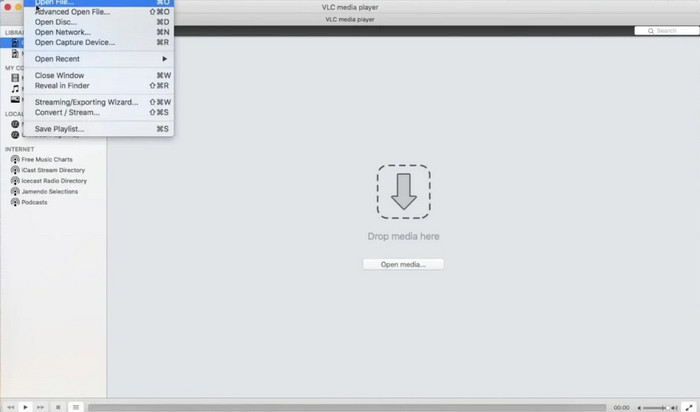Stop playback with the stop button
The height and width of the screenshot is (412, 700).
[x=58, y=407]
